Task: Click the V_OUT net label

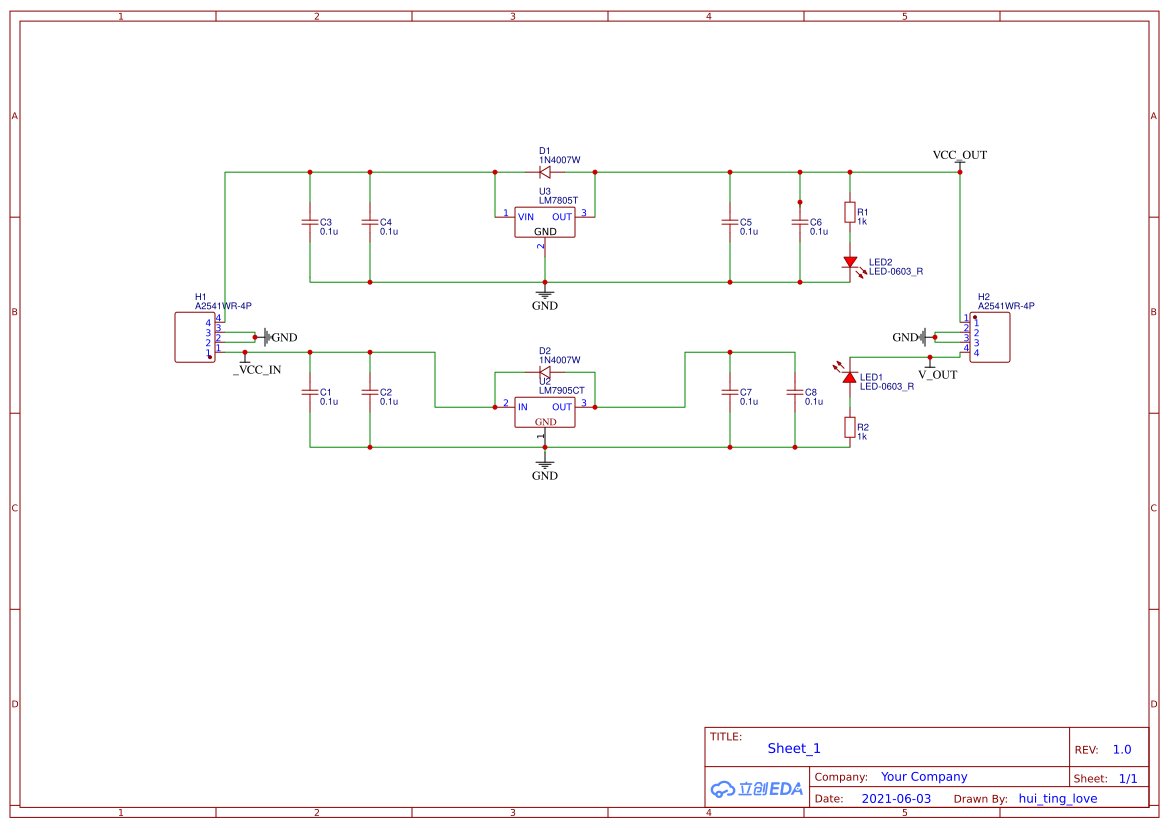Action: pos(937,375)
